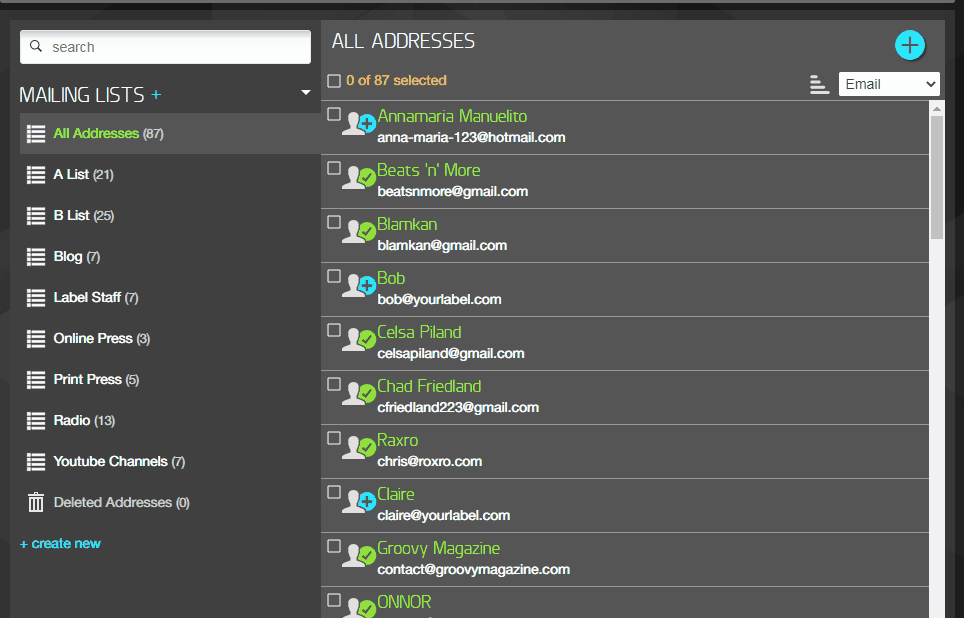This screenshot has height=618, width=964.
Task: Open Celsa Piland's contact name
Action: click(419, 333)
